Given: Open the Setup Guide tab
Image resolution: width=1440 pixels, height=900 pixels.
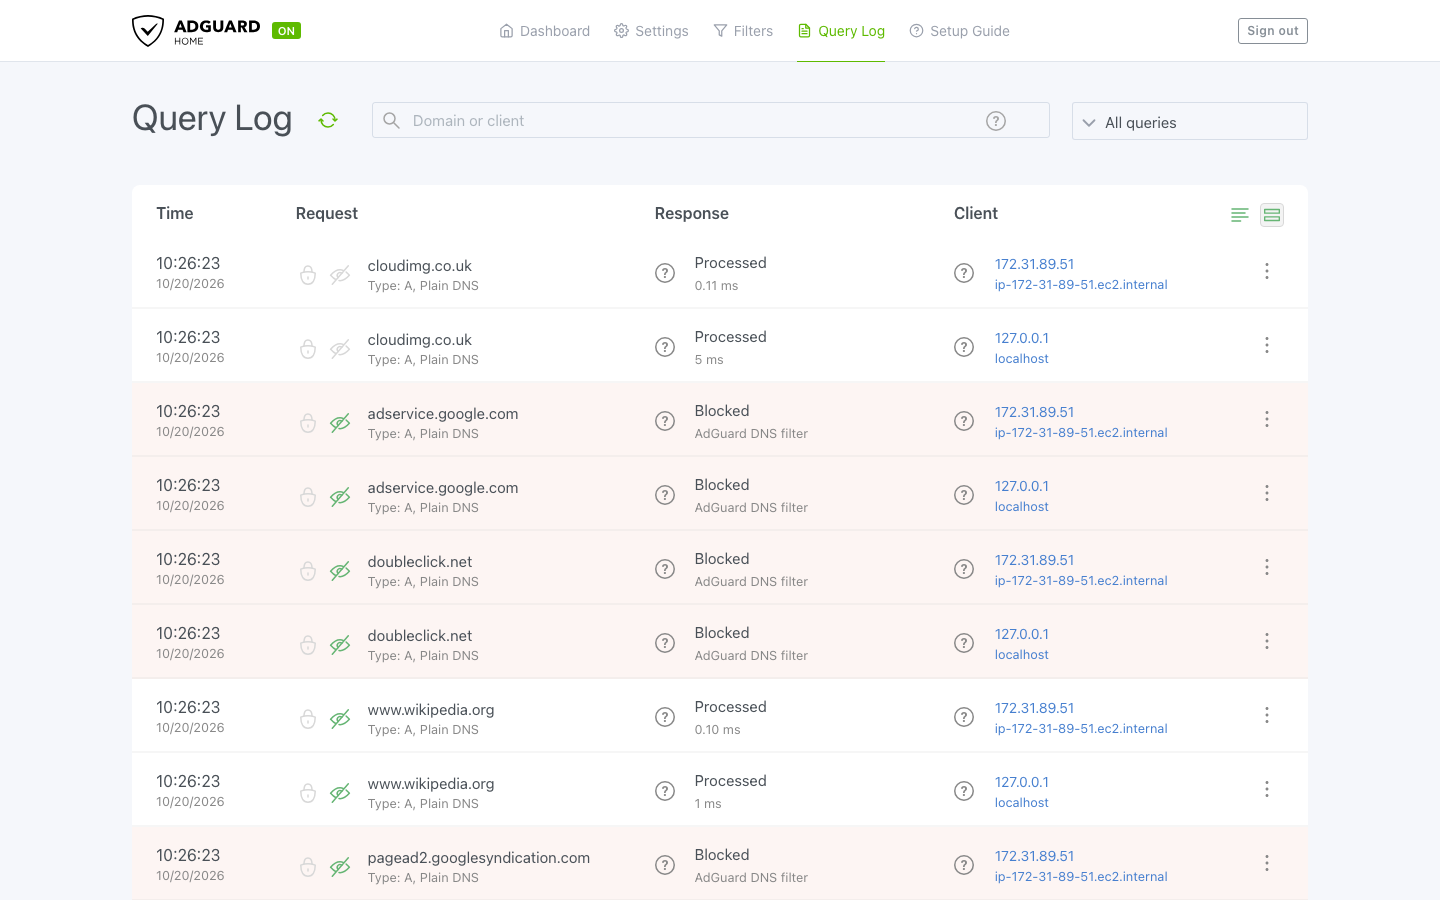Looking at the screenshot, I should pyautogui.click(x=960, y=31).
